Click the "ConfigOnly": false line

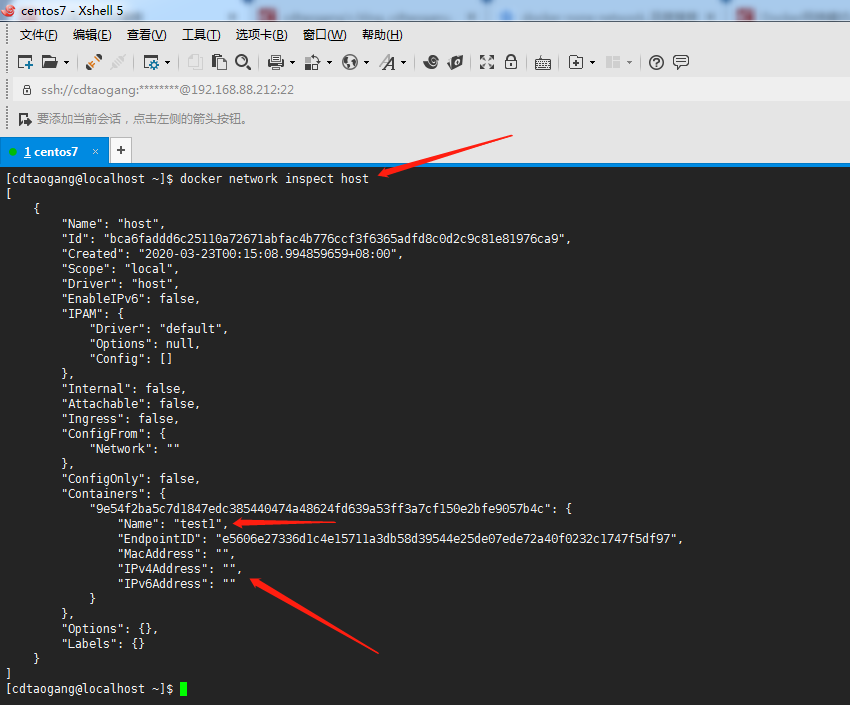click(131, 478)
